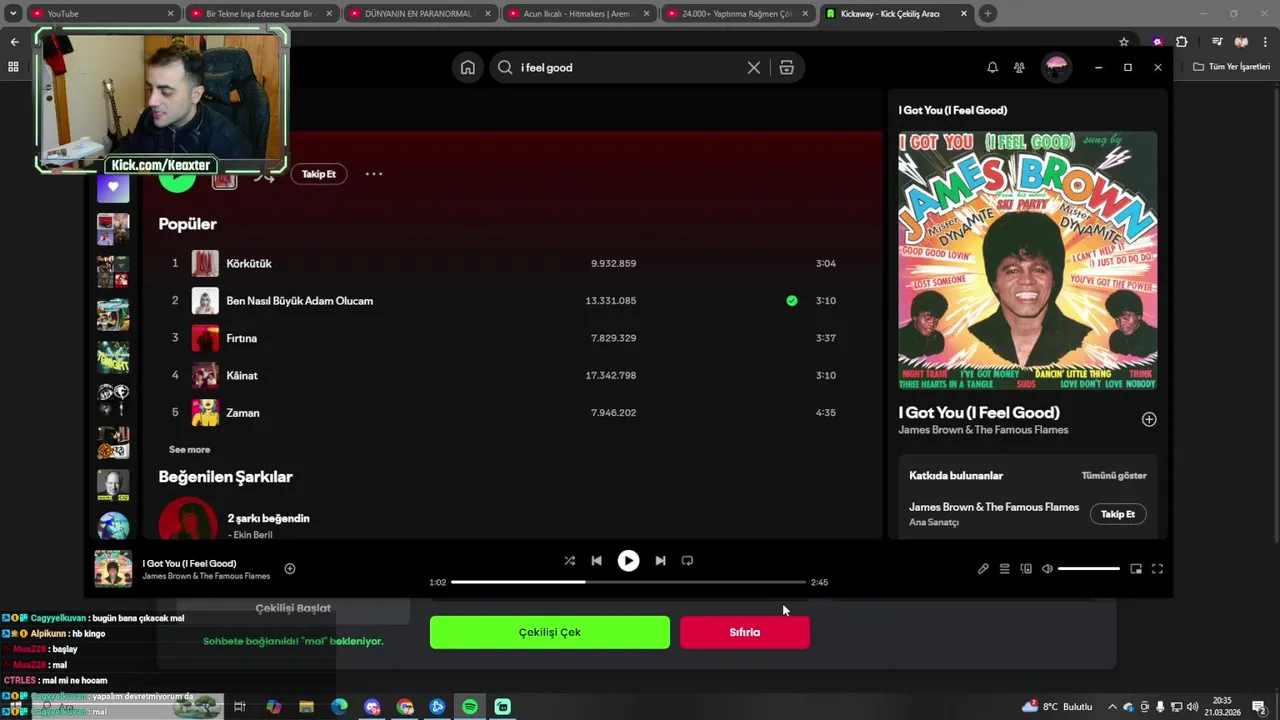This screenshot has width=1280, height=720.
Task: Open Microsoft Edge in the taskbar
Action: (x=339, y=707)
